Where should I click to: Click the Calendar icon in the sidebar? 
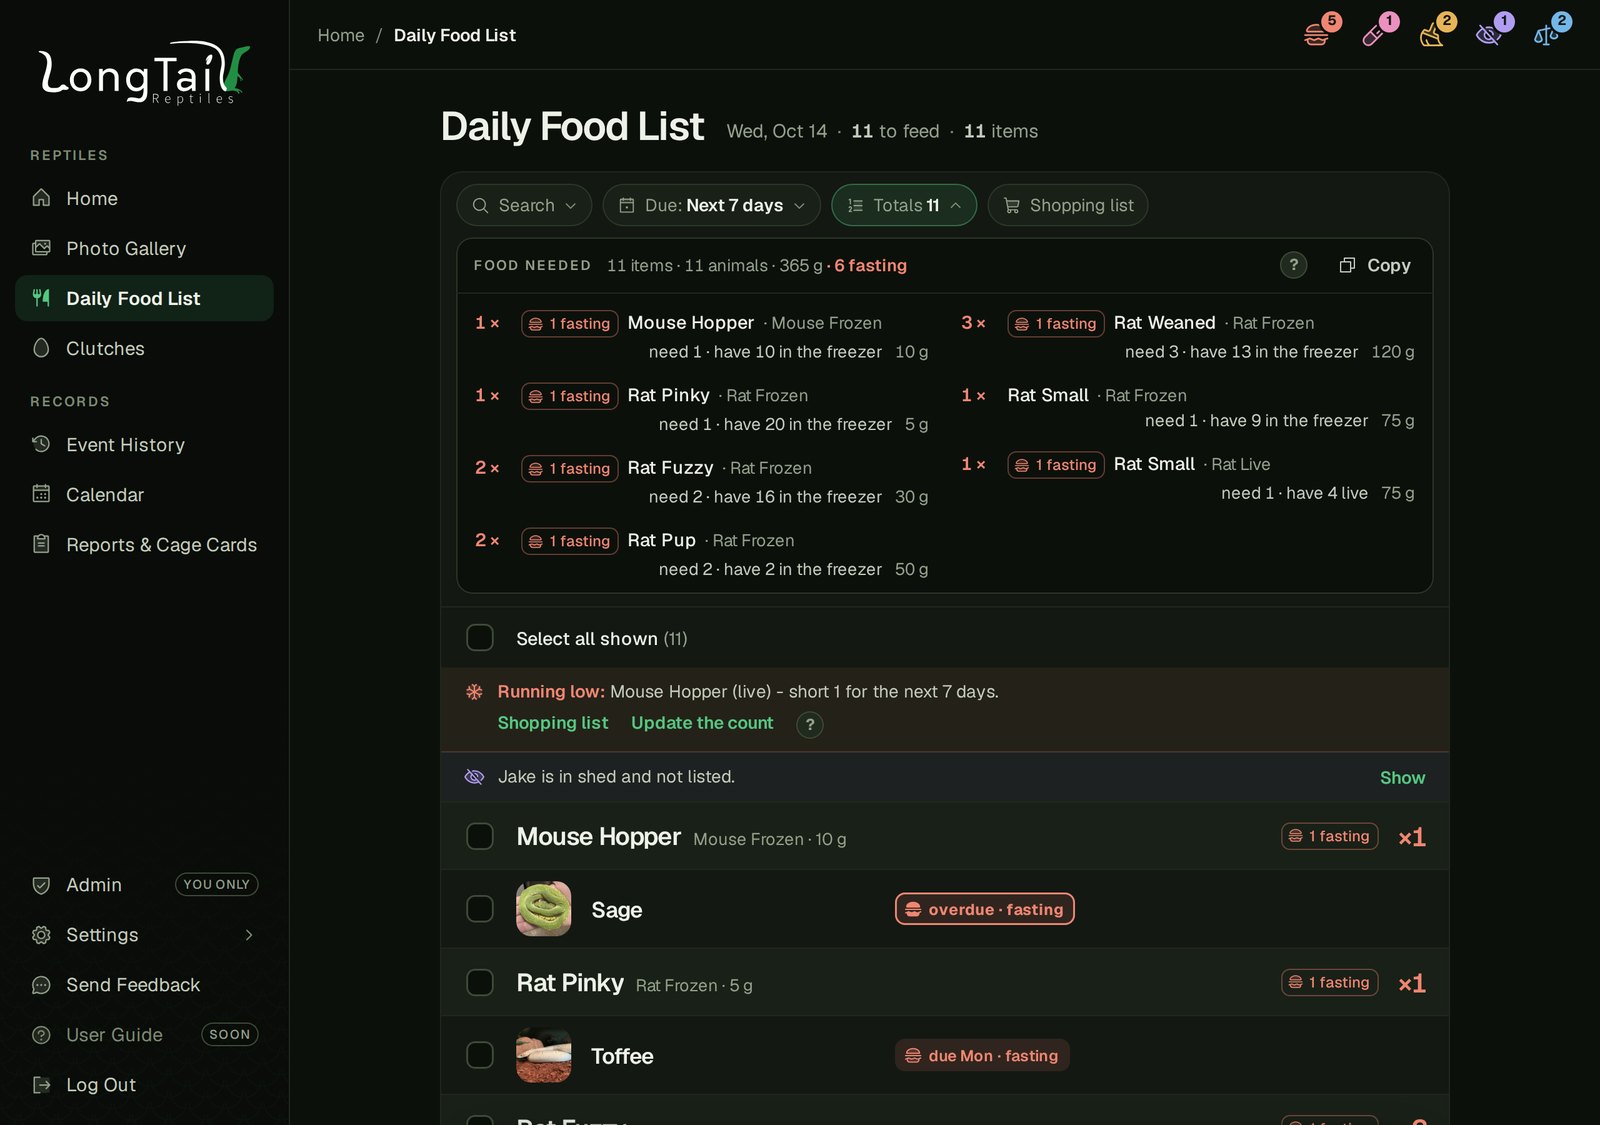click(x=41, y=494)
